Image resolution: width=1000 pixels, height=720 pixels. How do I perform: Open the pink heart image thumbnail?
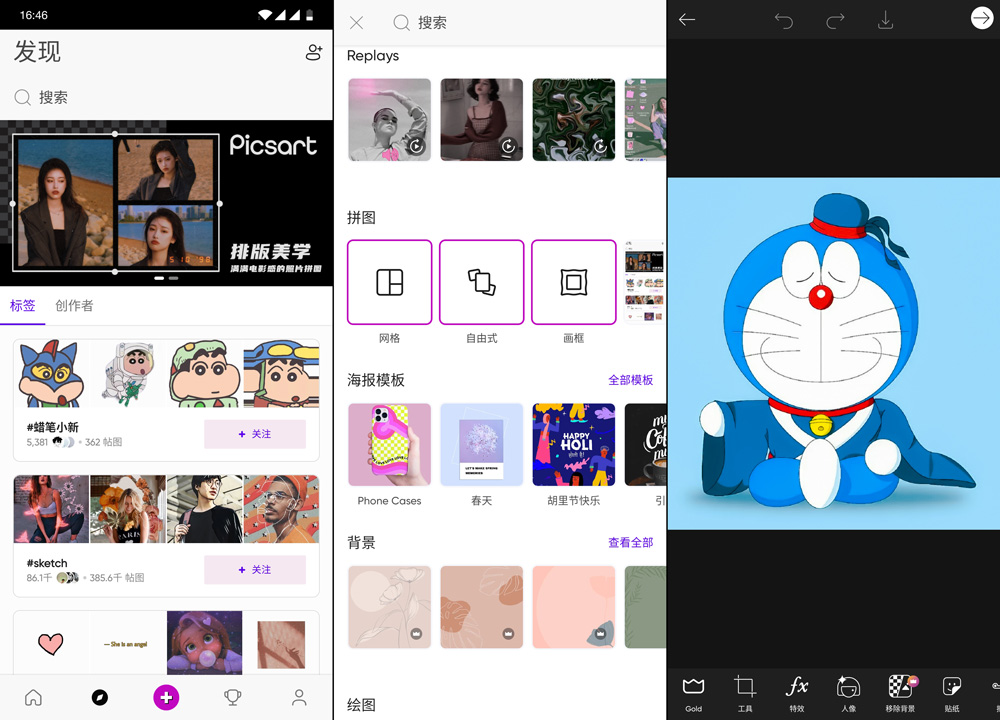tap(52, 643)
